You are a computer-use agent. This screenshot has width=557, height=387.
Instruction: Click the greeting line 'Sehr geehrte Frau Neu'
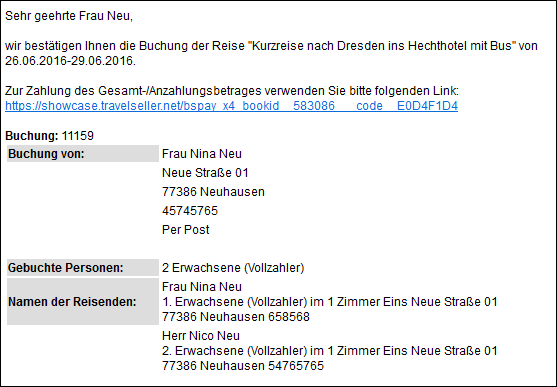pyautogui.click(x=69, y=16)
